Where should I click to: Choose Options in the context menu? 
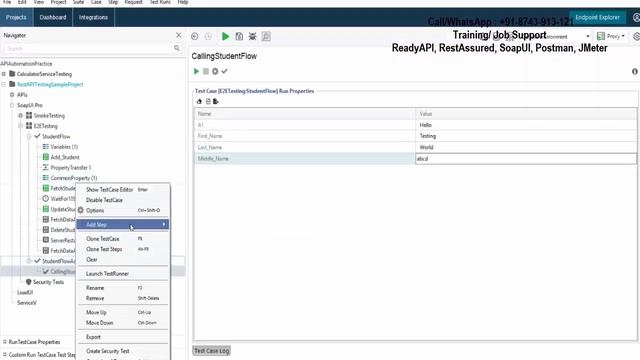(x=122, y=210)
